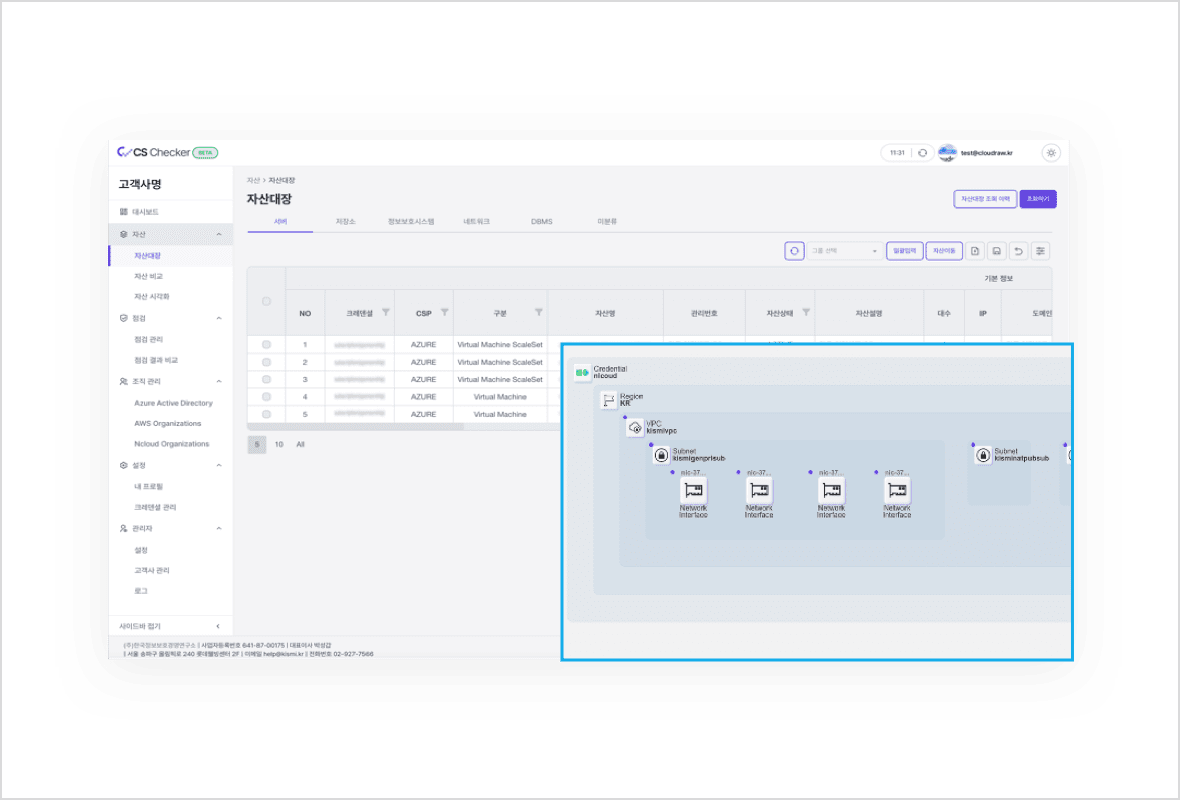Click the save disk icon in the toolbar

[x=996, y=251]
